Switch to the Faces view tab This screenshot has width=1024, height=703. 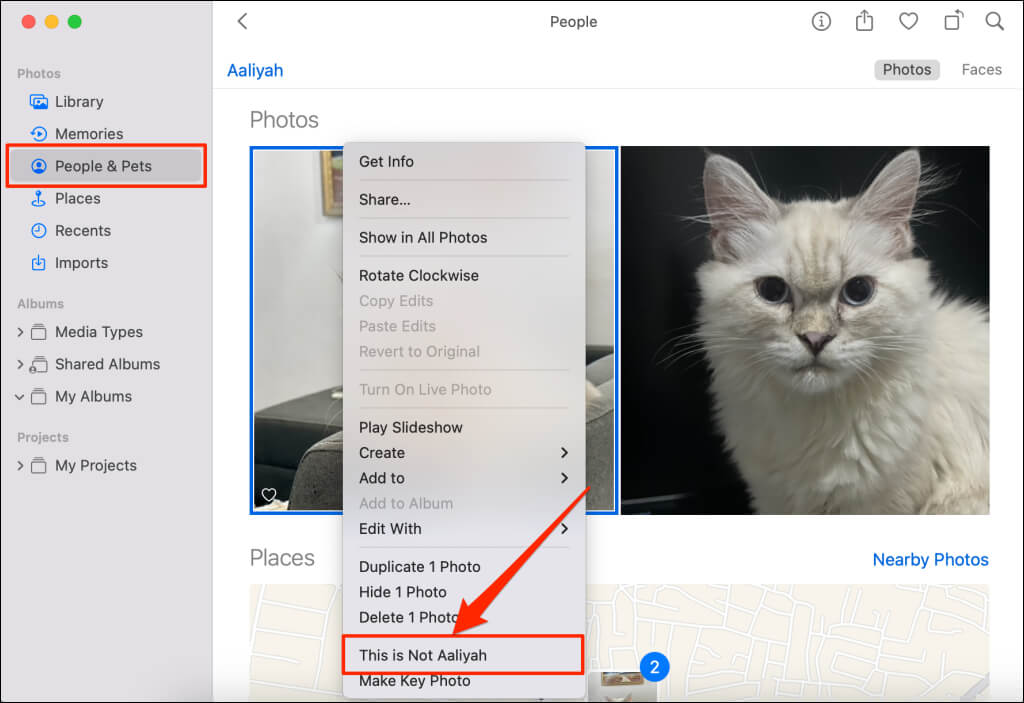(981, 70)
